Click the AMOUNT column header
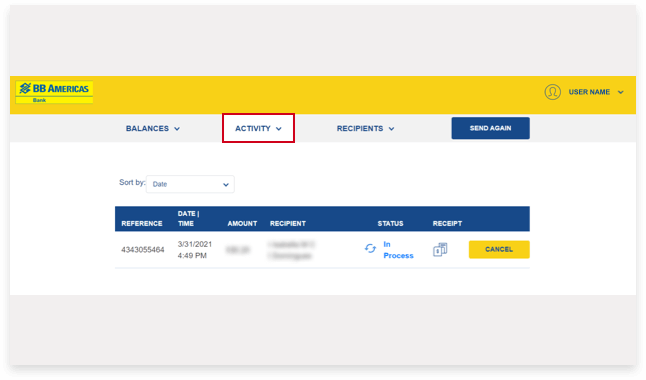This screenshot has height=380, width=646. pyautogui.click(x=242, y=223)
